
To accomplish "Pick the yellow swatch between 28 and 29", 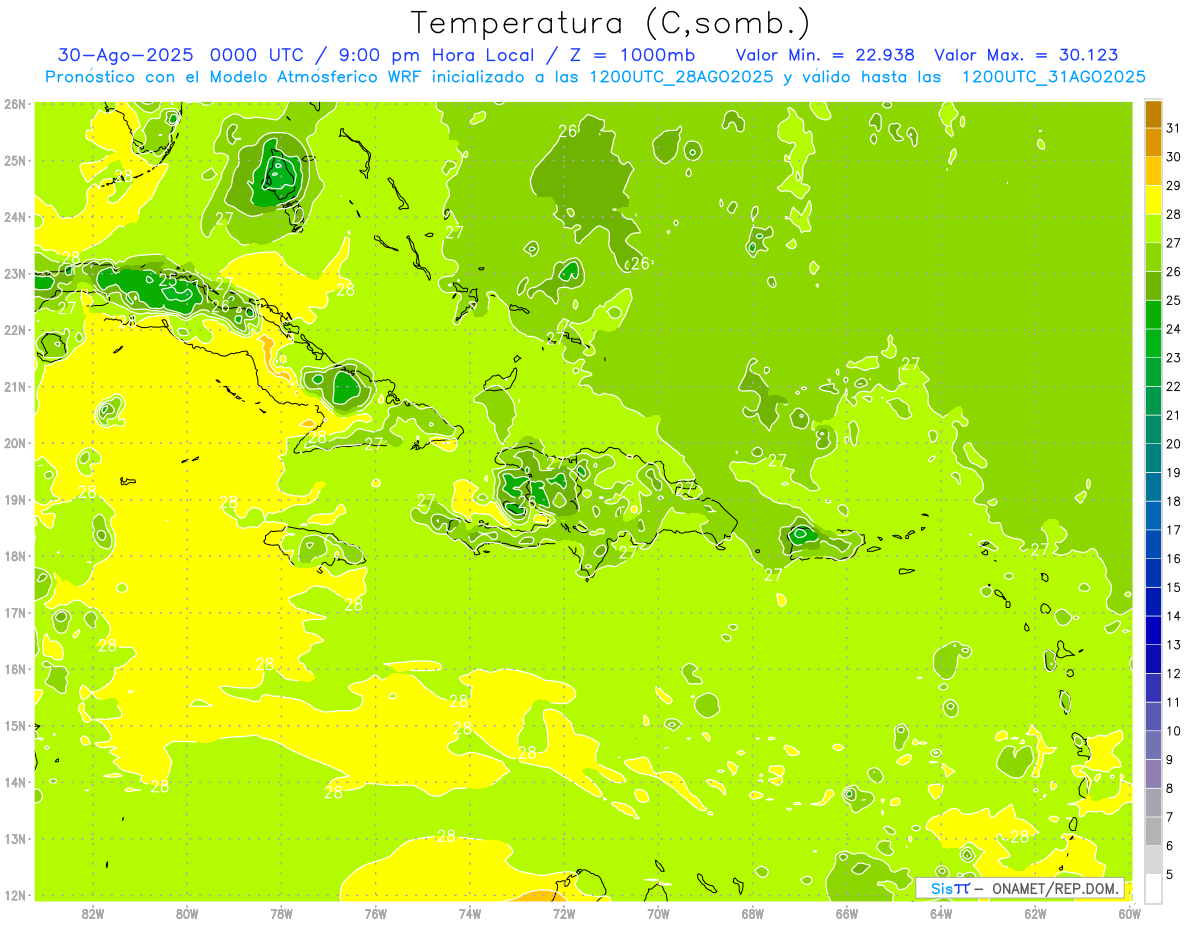I will 1153,200.
